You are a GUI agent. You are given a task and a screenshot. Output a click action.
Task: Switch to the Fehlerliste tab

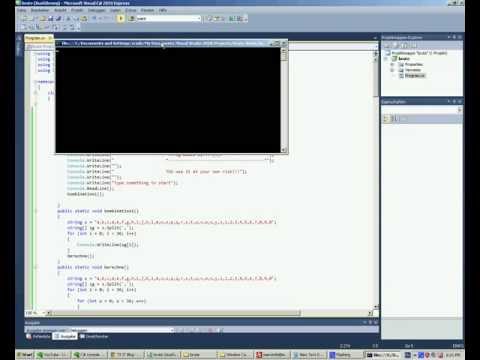click(x=38, y=337)
